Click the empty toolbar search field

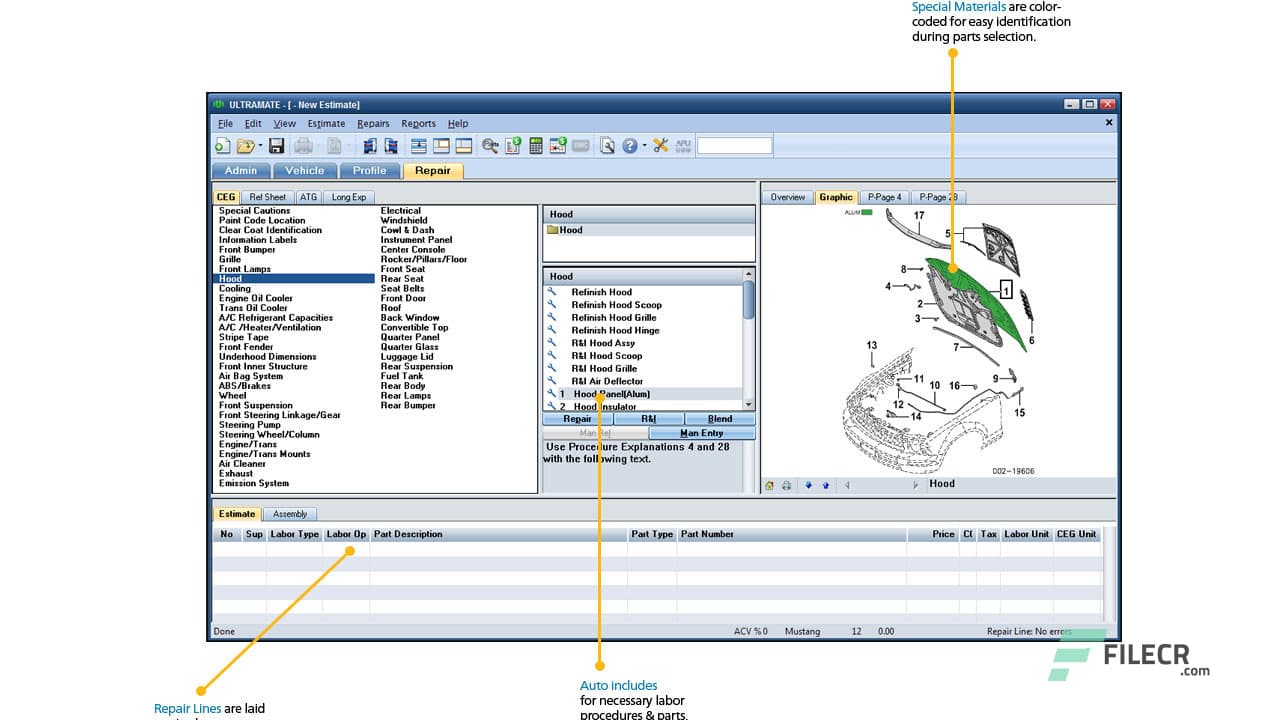(x=734, y=146)
